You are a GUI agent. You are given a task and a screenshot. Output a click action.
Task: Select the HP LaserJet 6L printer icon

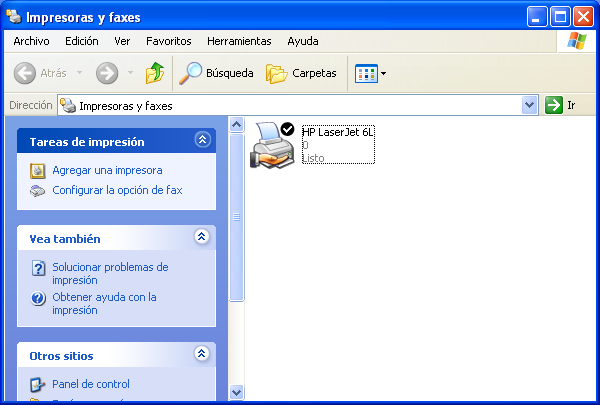click(273, 145)
